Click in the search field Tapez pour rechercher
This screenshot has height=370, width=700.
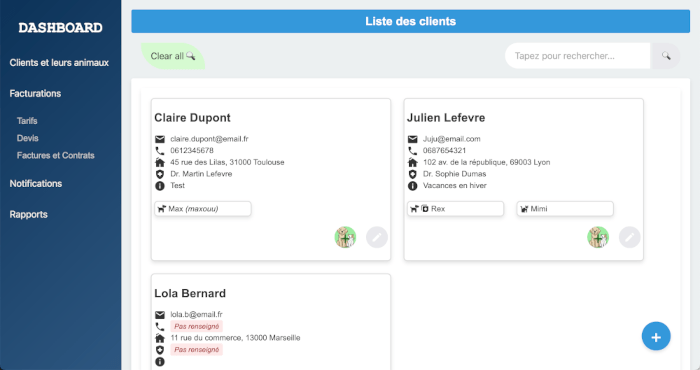coord(578,56)
